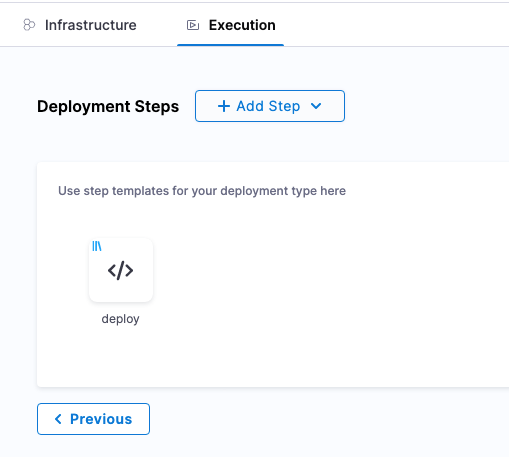Click the Deployment Steps heading
The height and width of the screenshot is (457, 509).
pos(108,106)
